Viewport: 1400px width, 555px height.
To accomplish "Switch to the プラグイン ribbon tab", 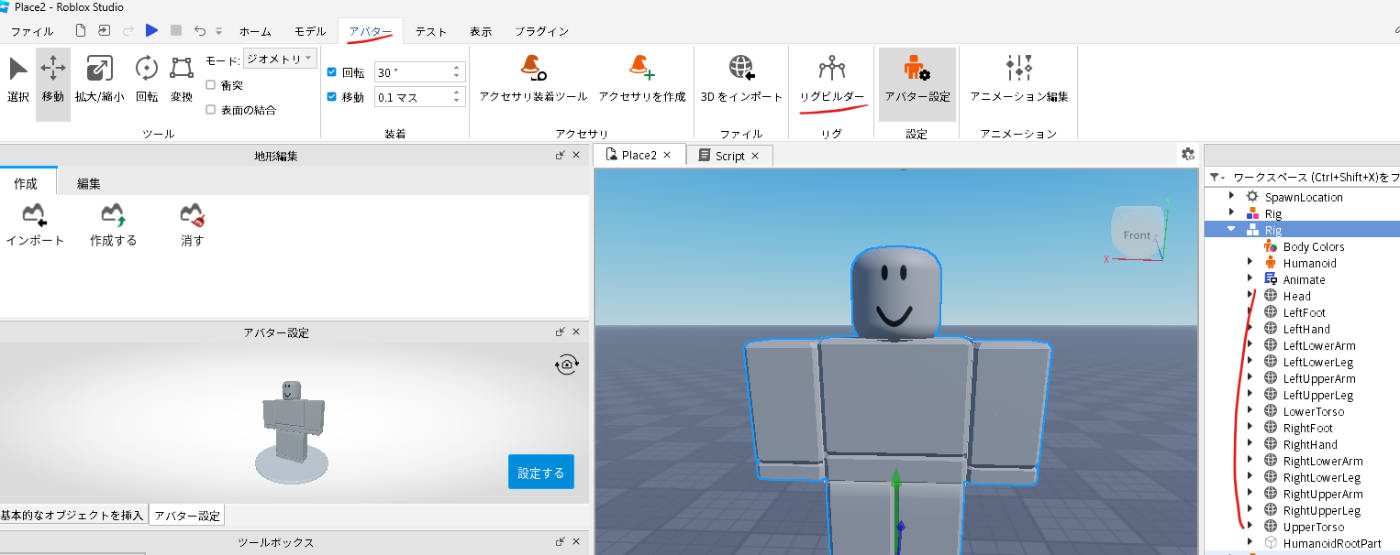I will 542,31.
